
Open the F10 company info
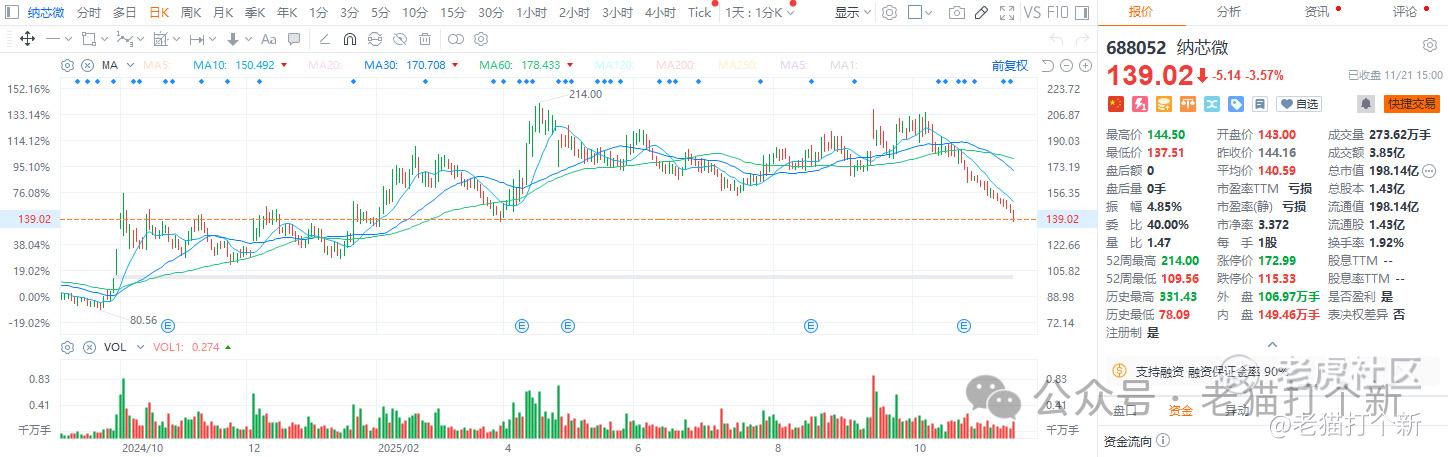pyautogui.click(x=1058, y=13)
